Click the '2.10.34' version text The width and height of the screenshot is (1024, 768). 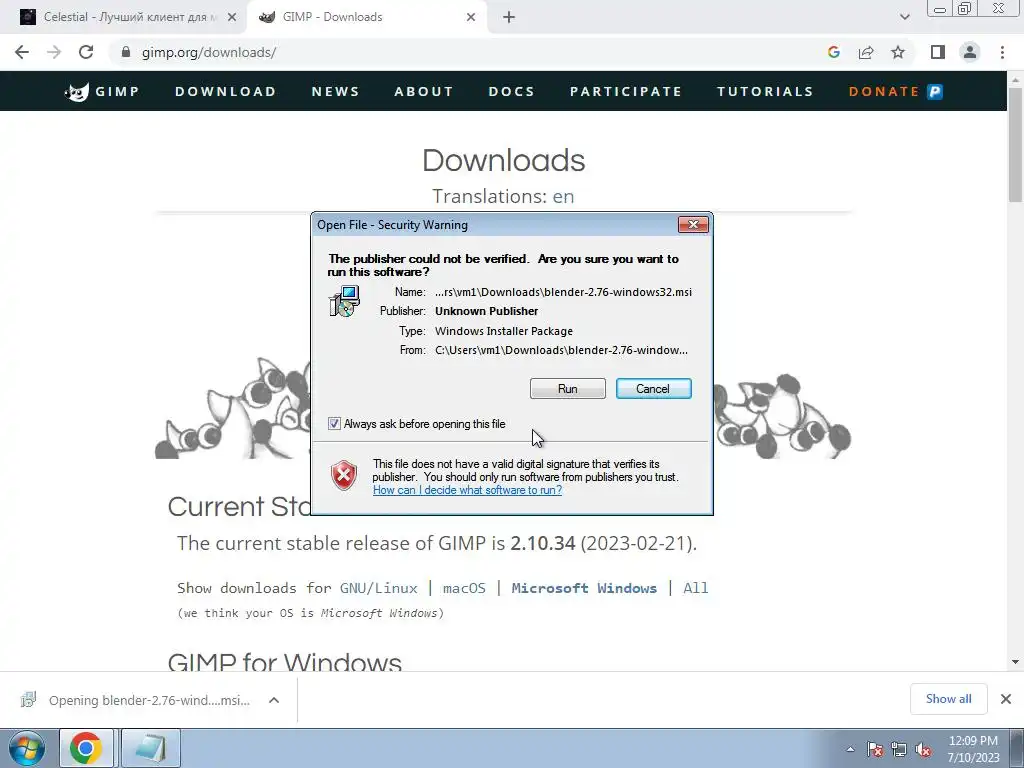click(543, 543)
